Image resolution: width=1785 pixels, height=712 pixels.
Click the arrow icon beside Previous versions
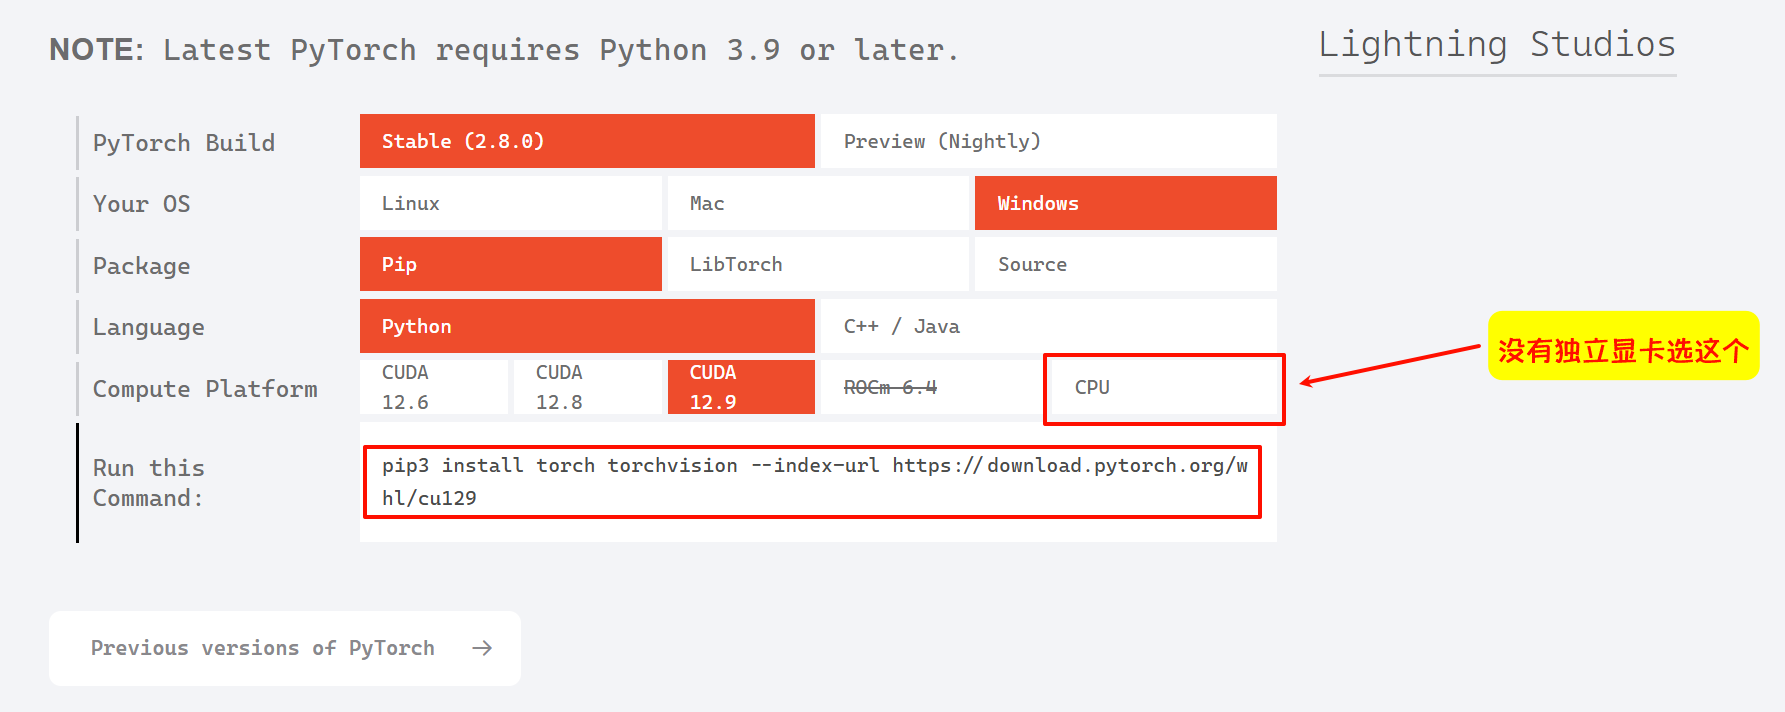[482, 648]
